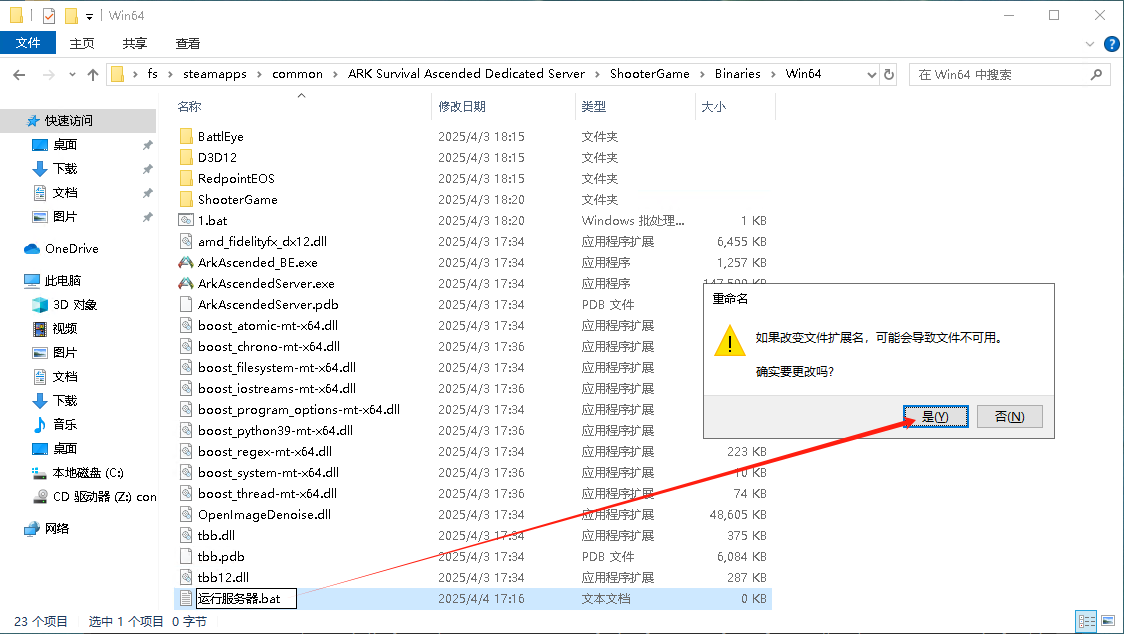1124x634 pixels.
Task: Select OneDrive in the navigation pane
Action: coord(72,249)
